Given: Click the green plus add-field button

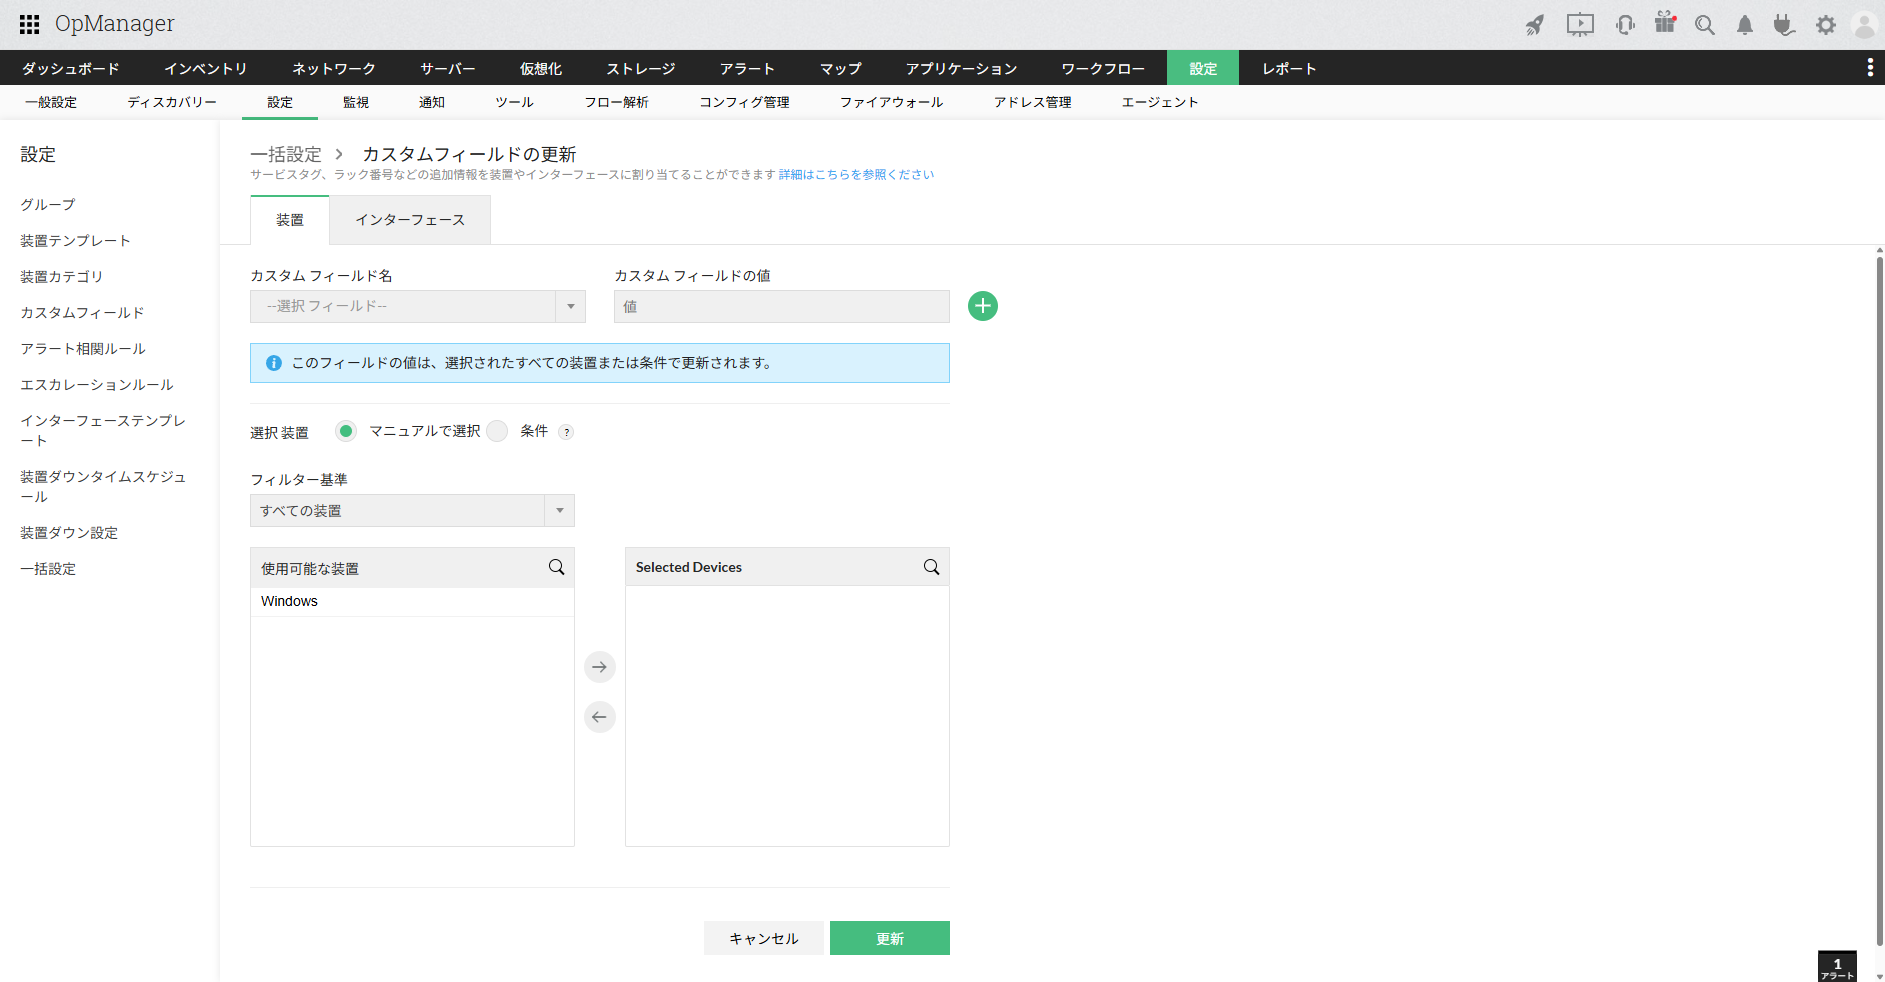Looking at the screenshot, I should [983, 306].
